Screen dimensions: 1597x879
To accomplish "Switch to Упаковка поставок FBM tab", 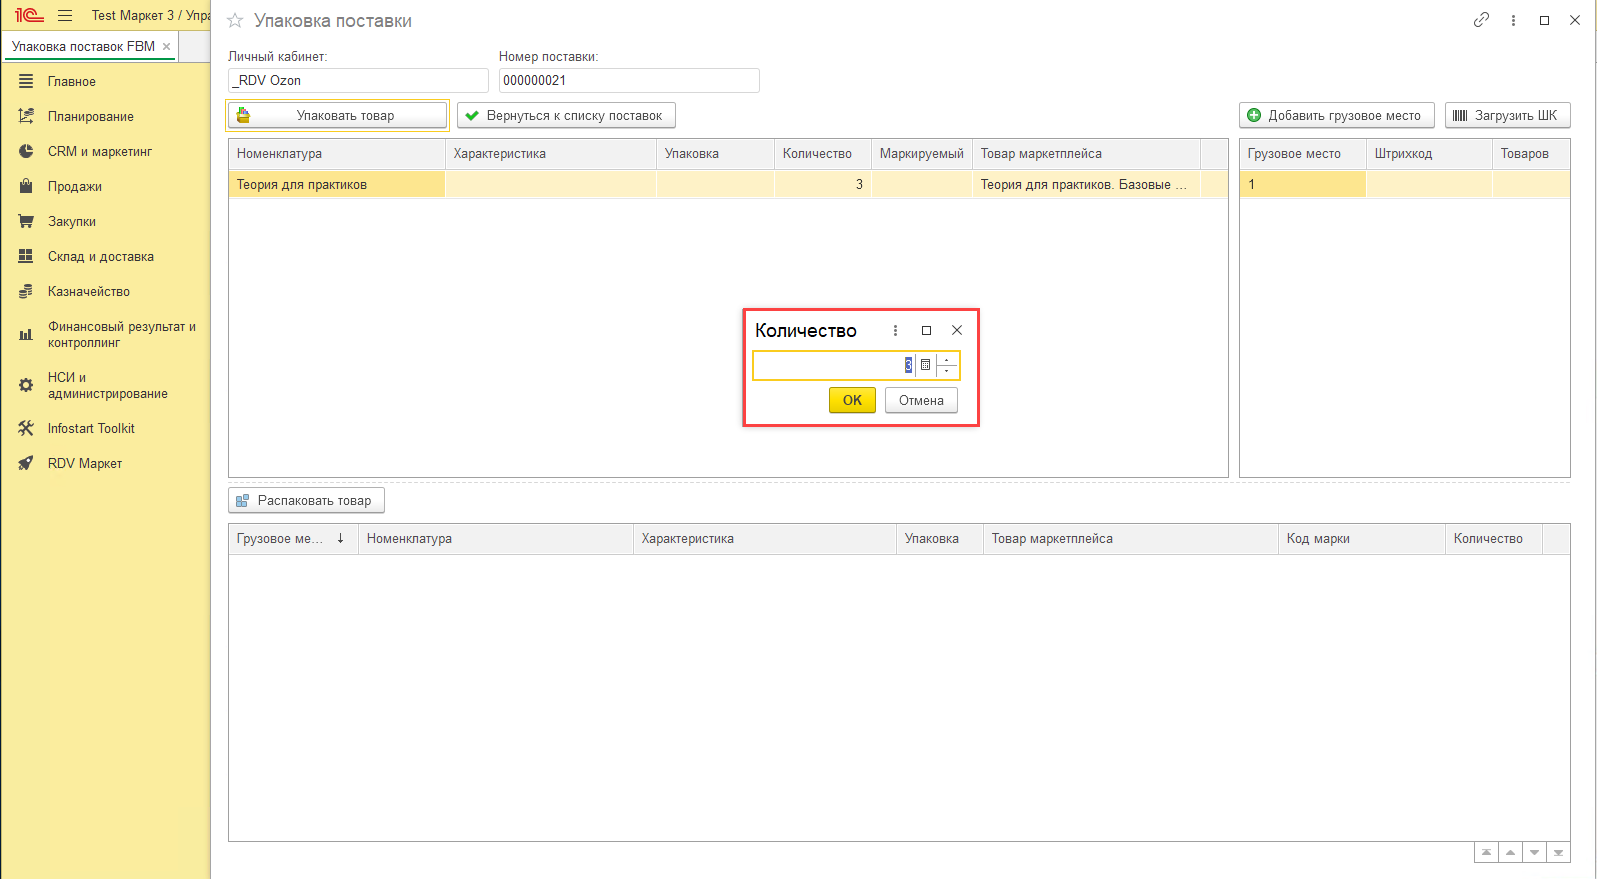I will click(x=83, y=46).
